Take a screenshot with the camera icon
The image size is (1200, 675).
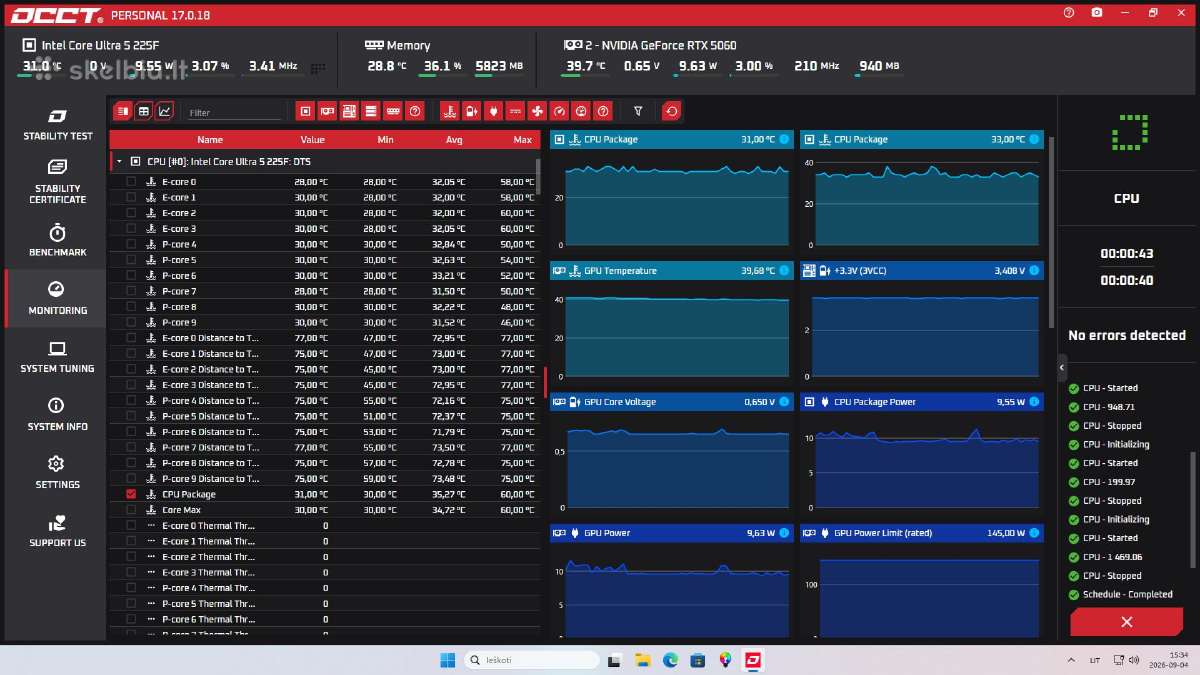click(x=1097, y=13)
